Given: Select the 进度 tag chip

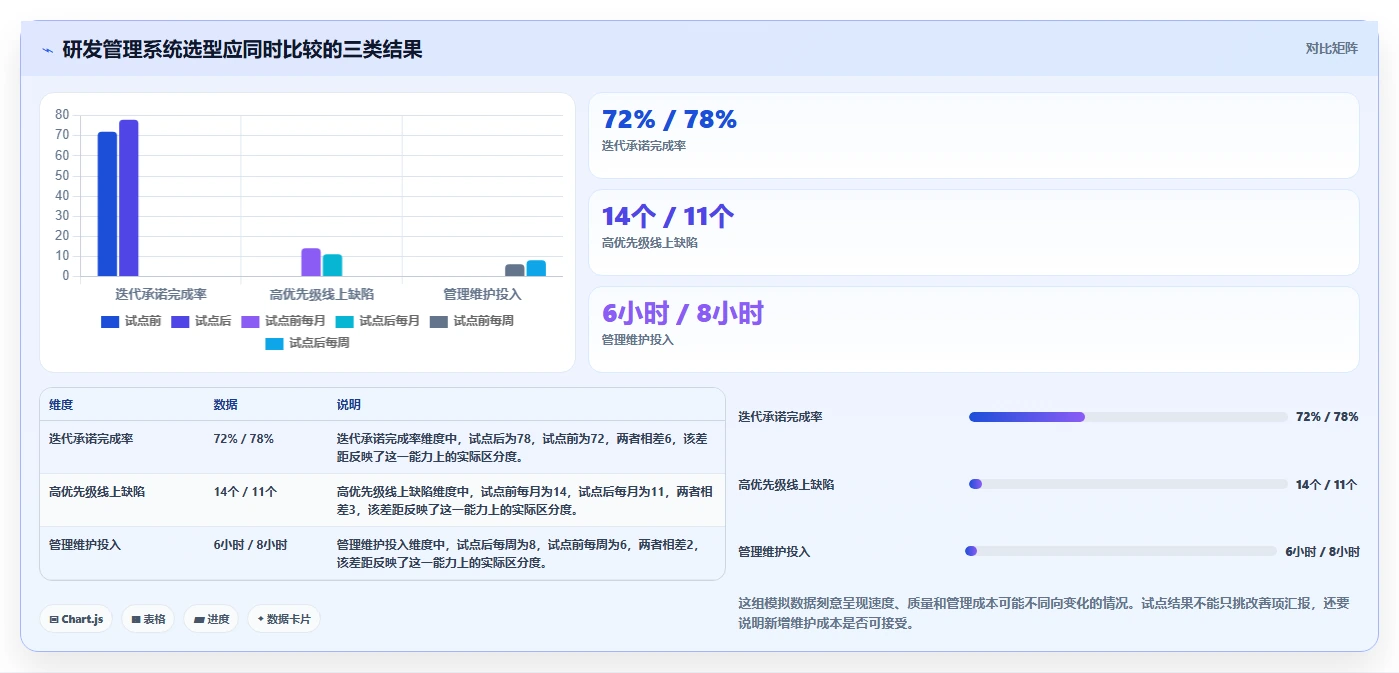Looking at the screenshot, I should tap(211, 619).
